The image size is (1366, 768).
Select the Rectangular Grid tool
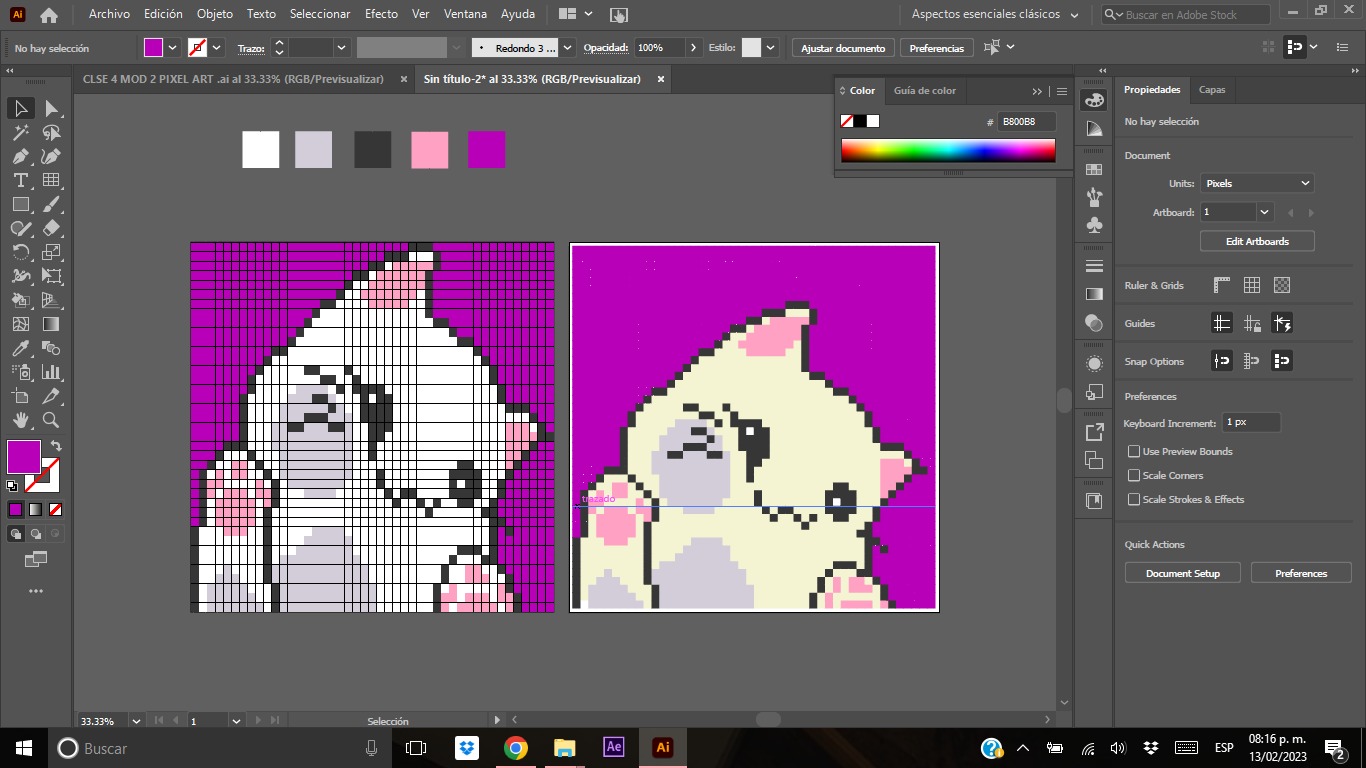(51, 180)
